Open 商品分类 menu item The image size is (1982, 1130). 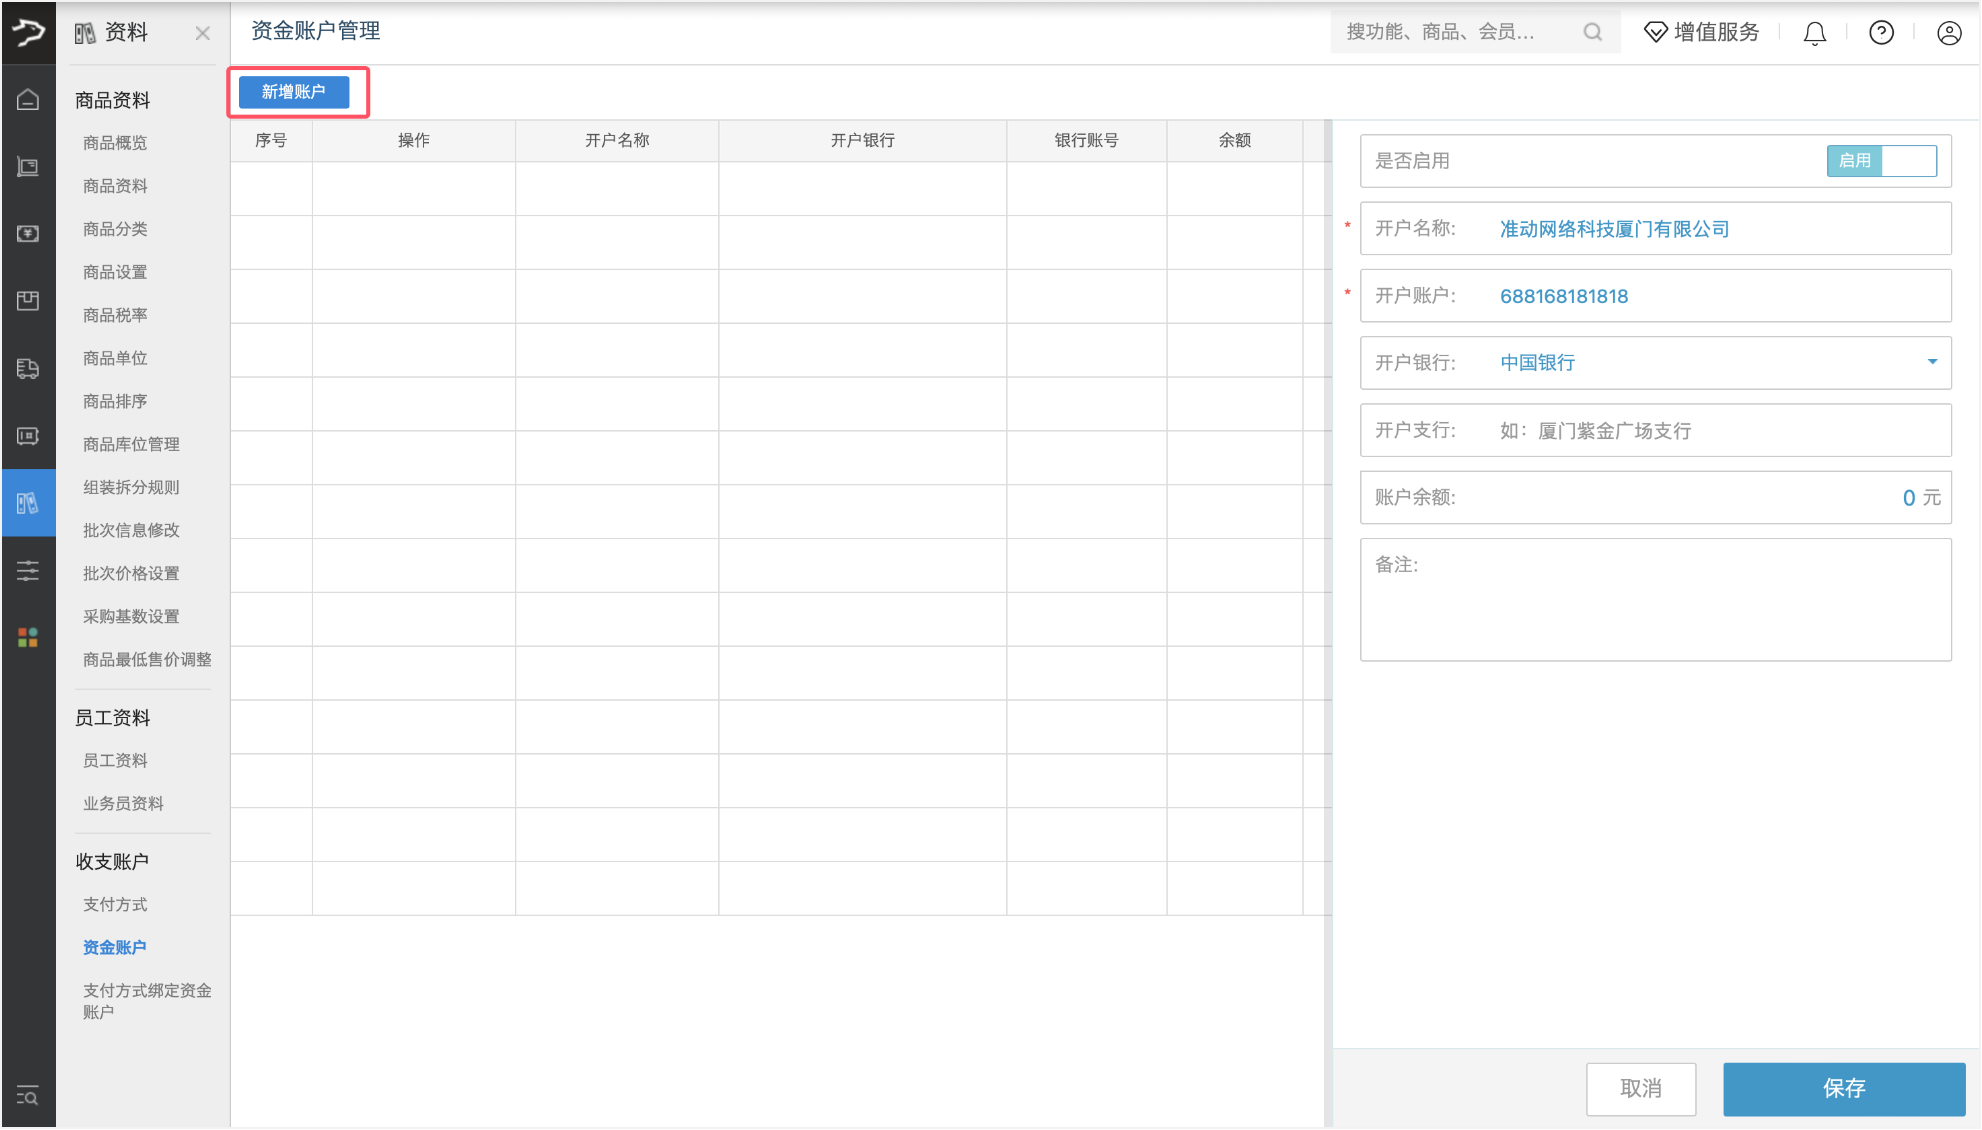pos(115,229)
